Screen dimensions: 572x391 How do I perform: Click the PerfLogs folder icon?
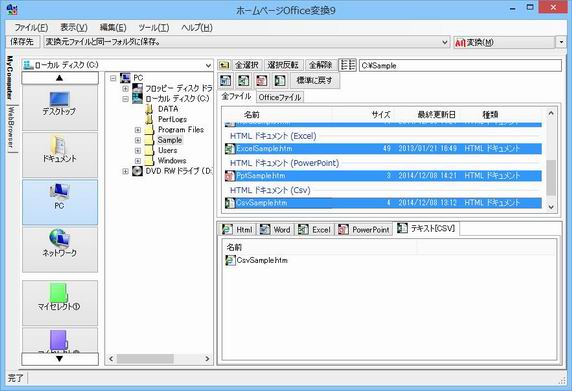point(149,119)
